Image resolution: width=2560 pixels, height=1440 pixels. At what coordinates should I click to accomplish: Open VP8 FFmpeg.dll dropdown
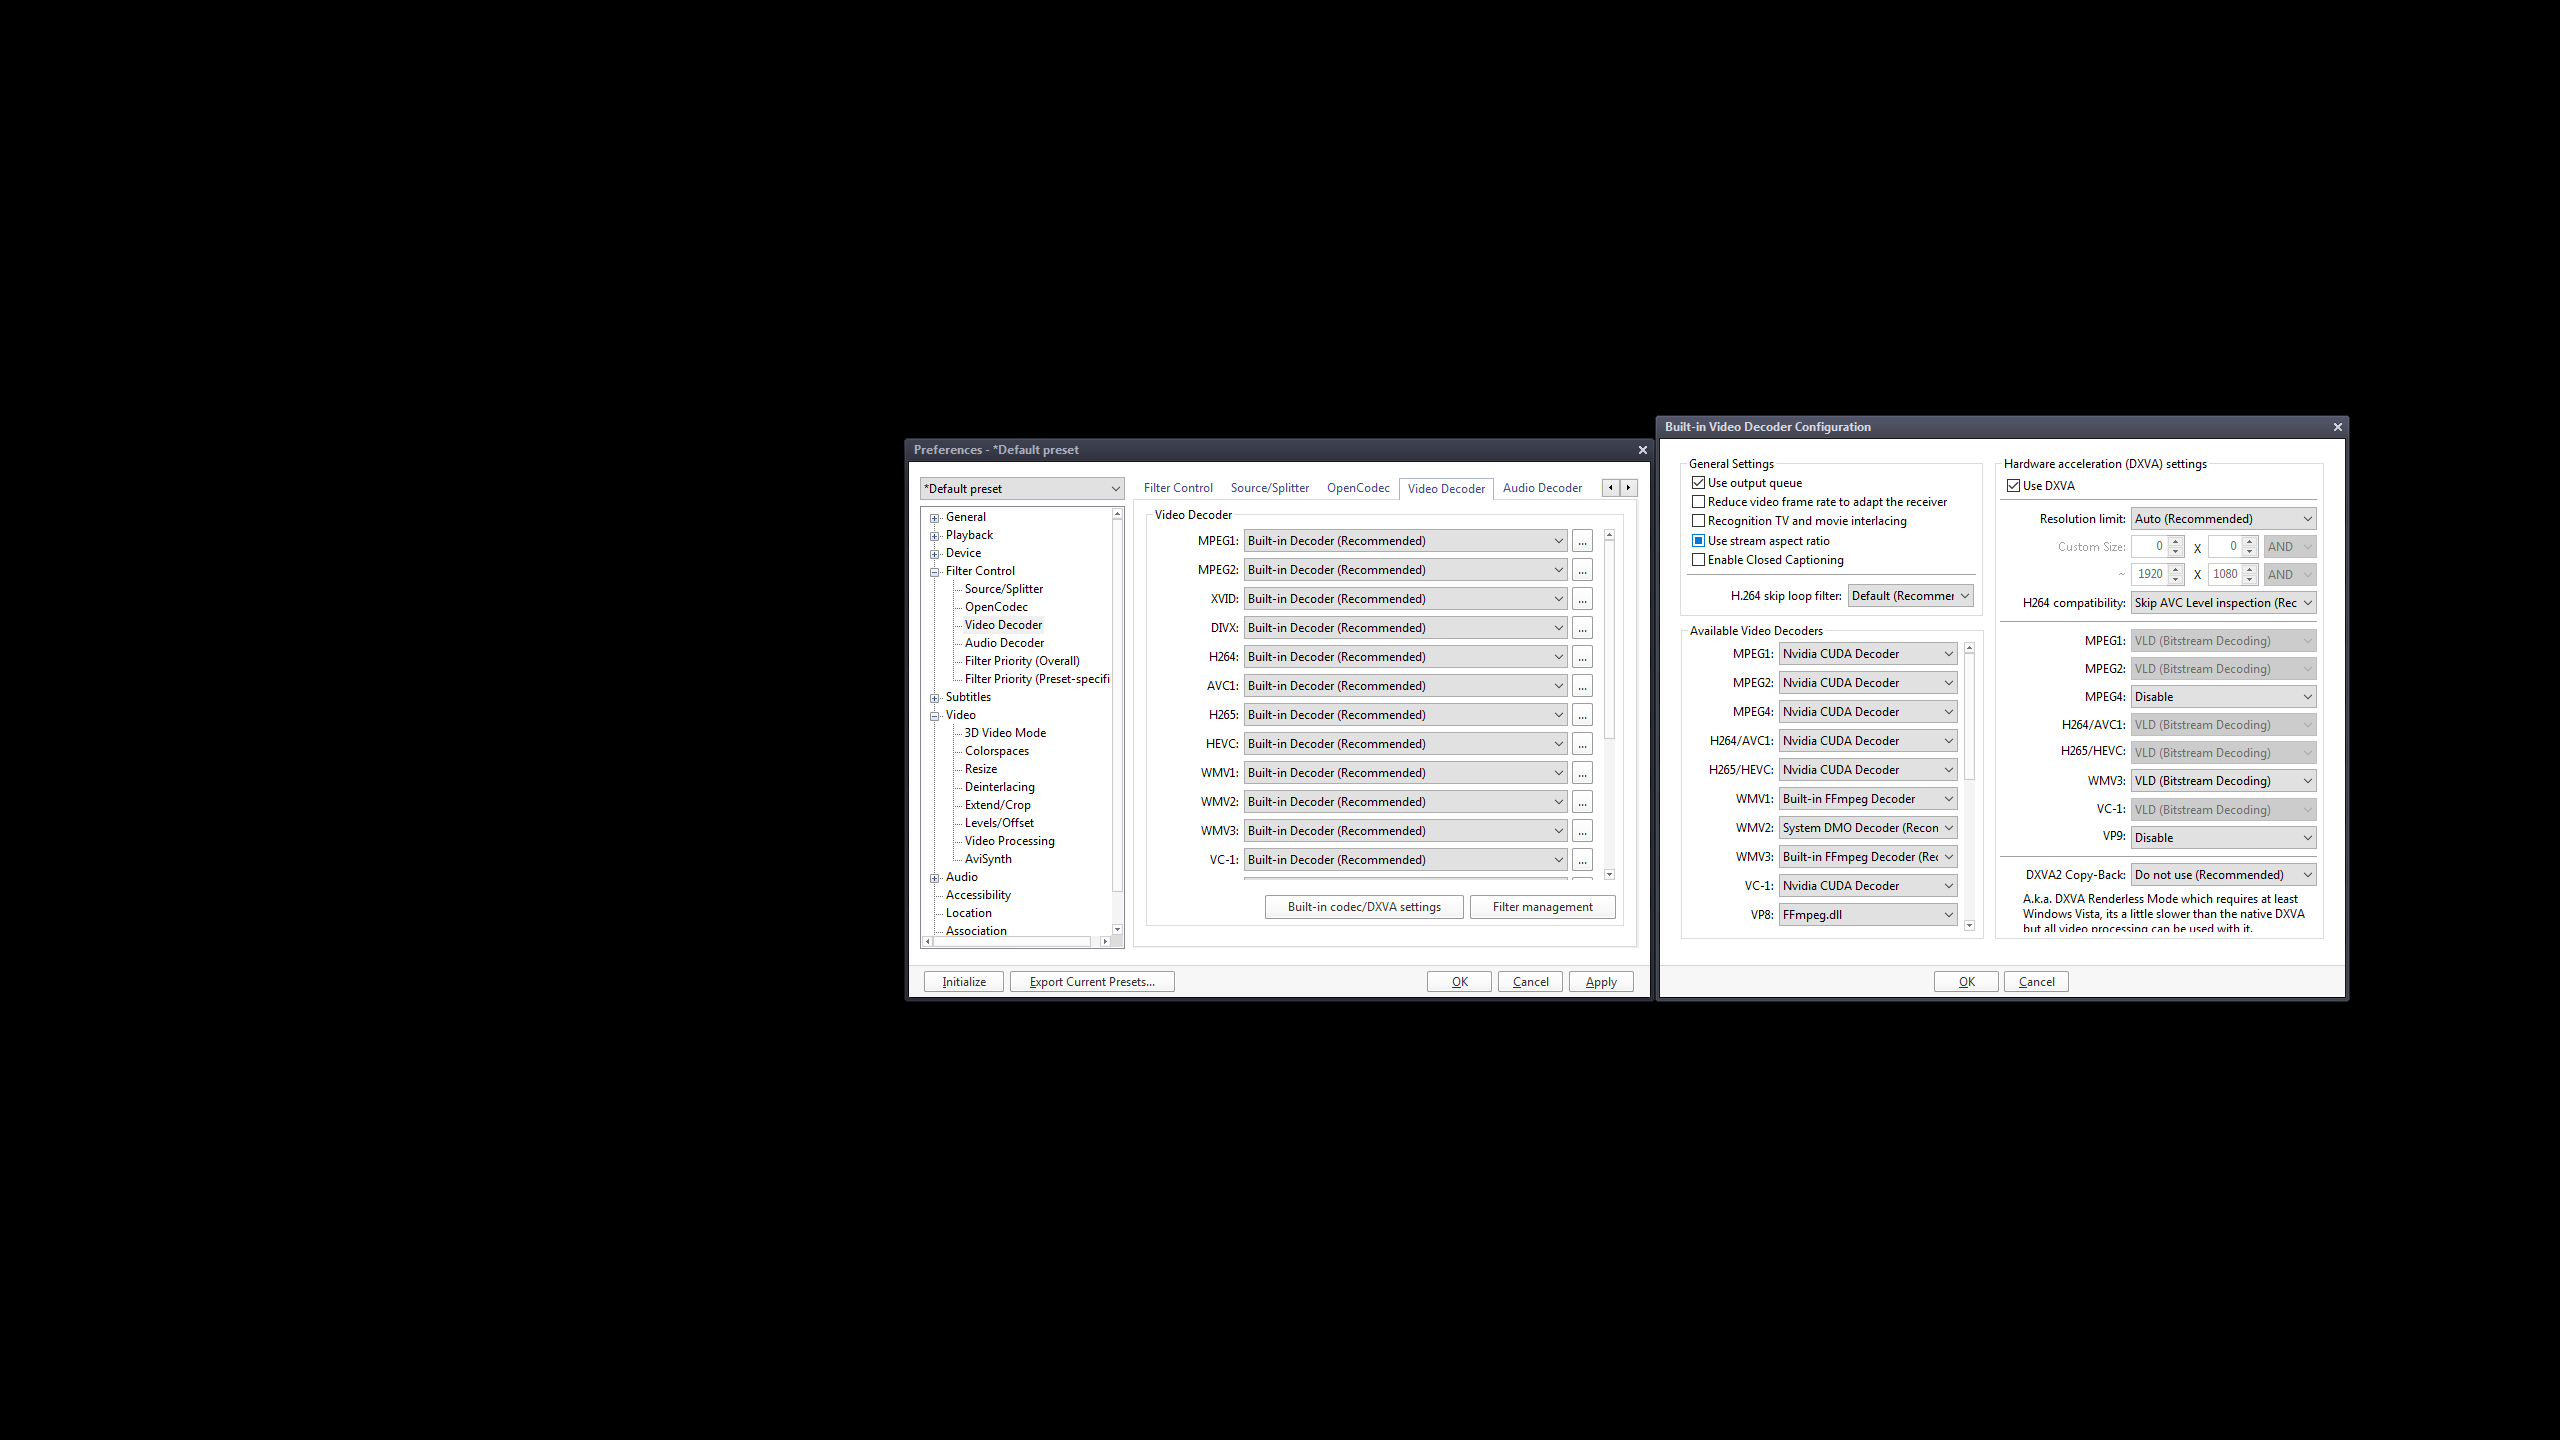point(1867,915)
